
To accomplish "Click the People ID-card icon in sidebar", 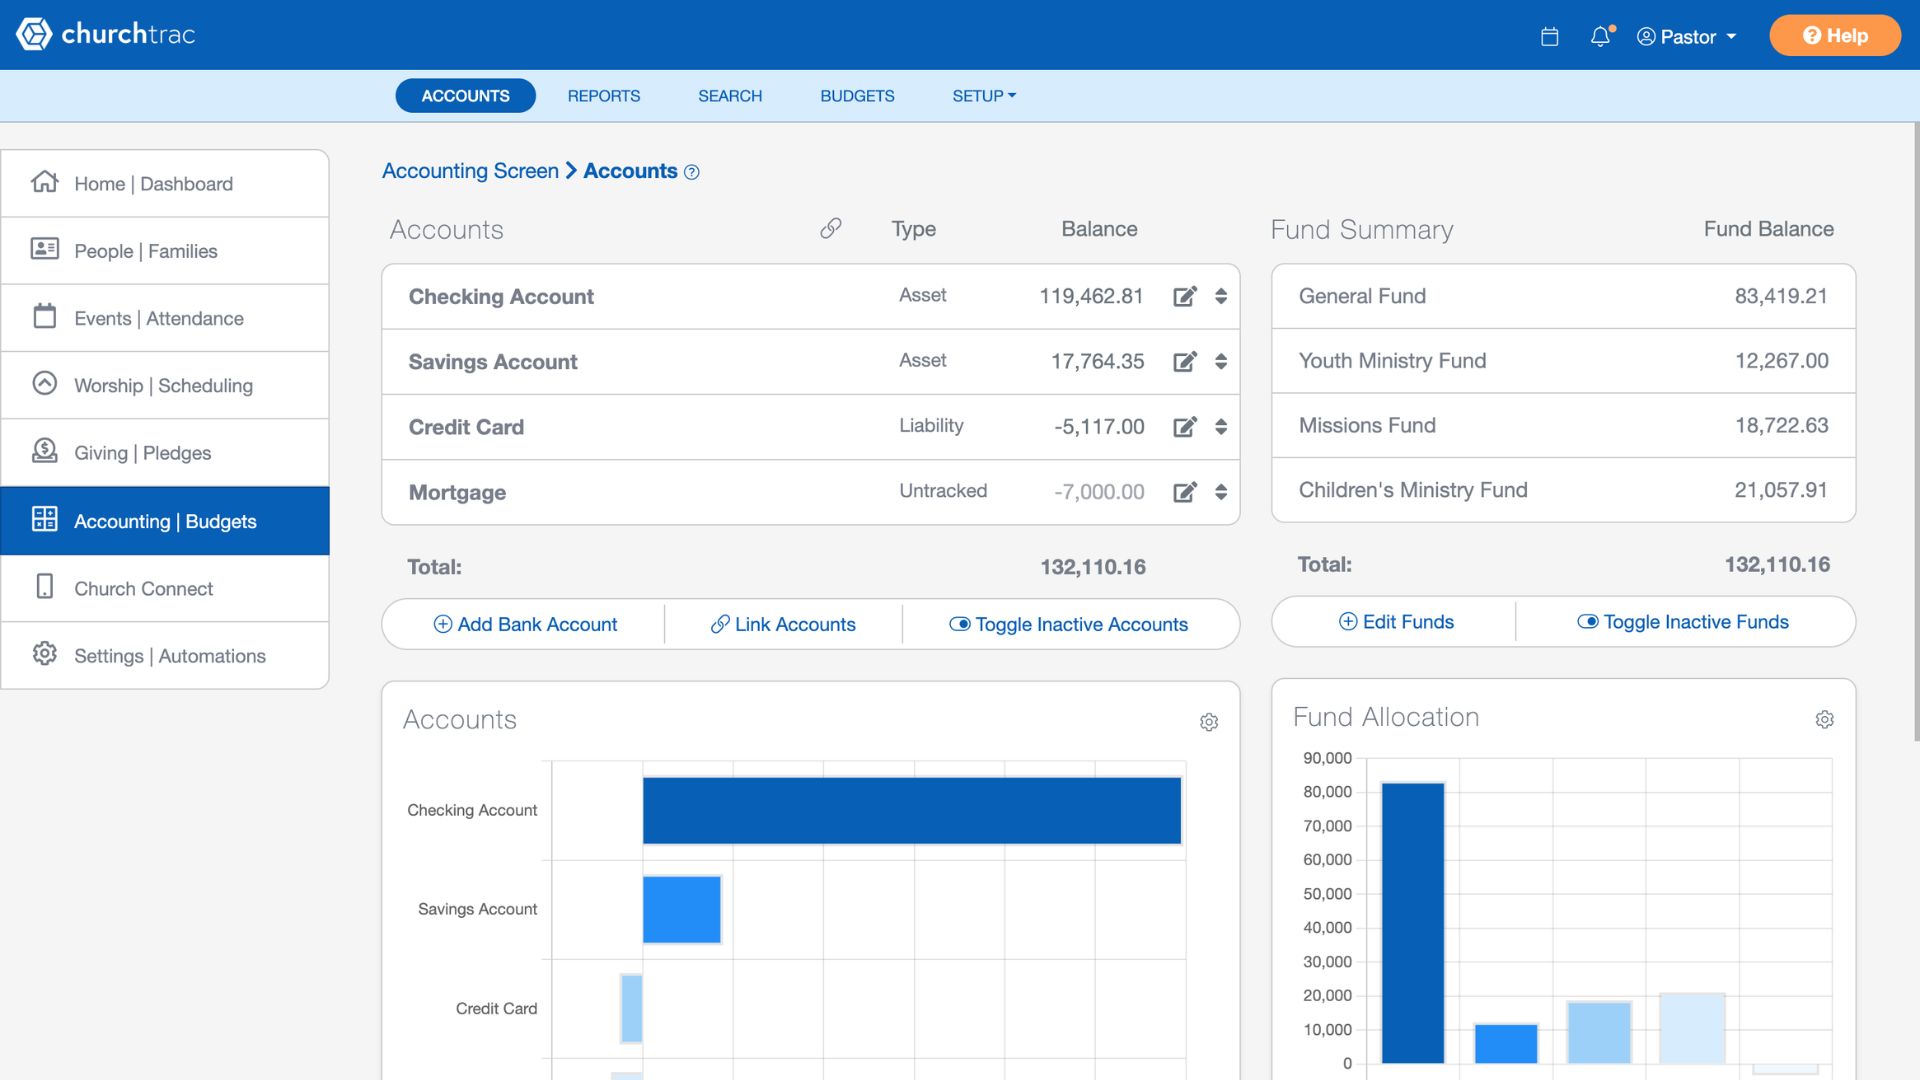I will tap(44, 249).
